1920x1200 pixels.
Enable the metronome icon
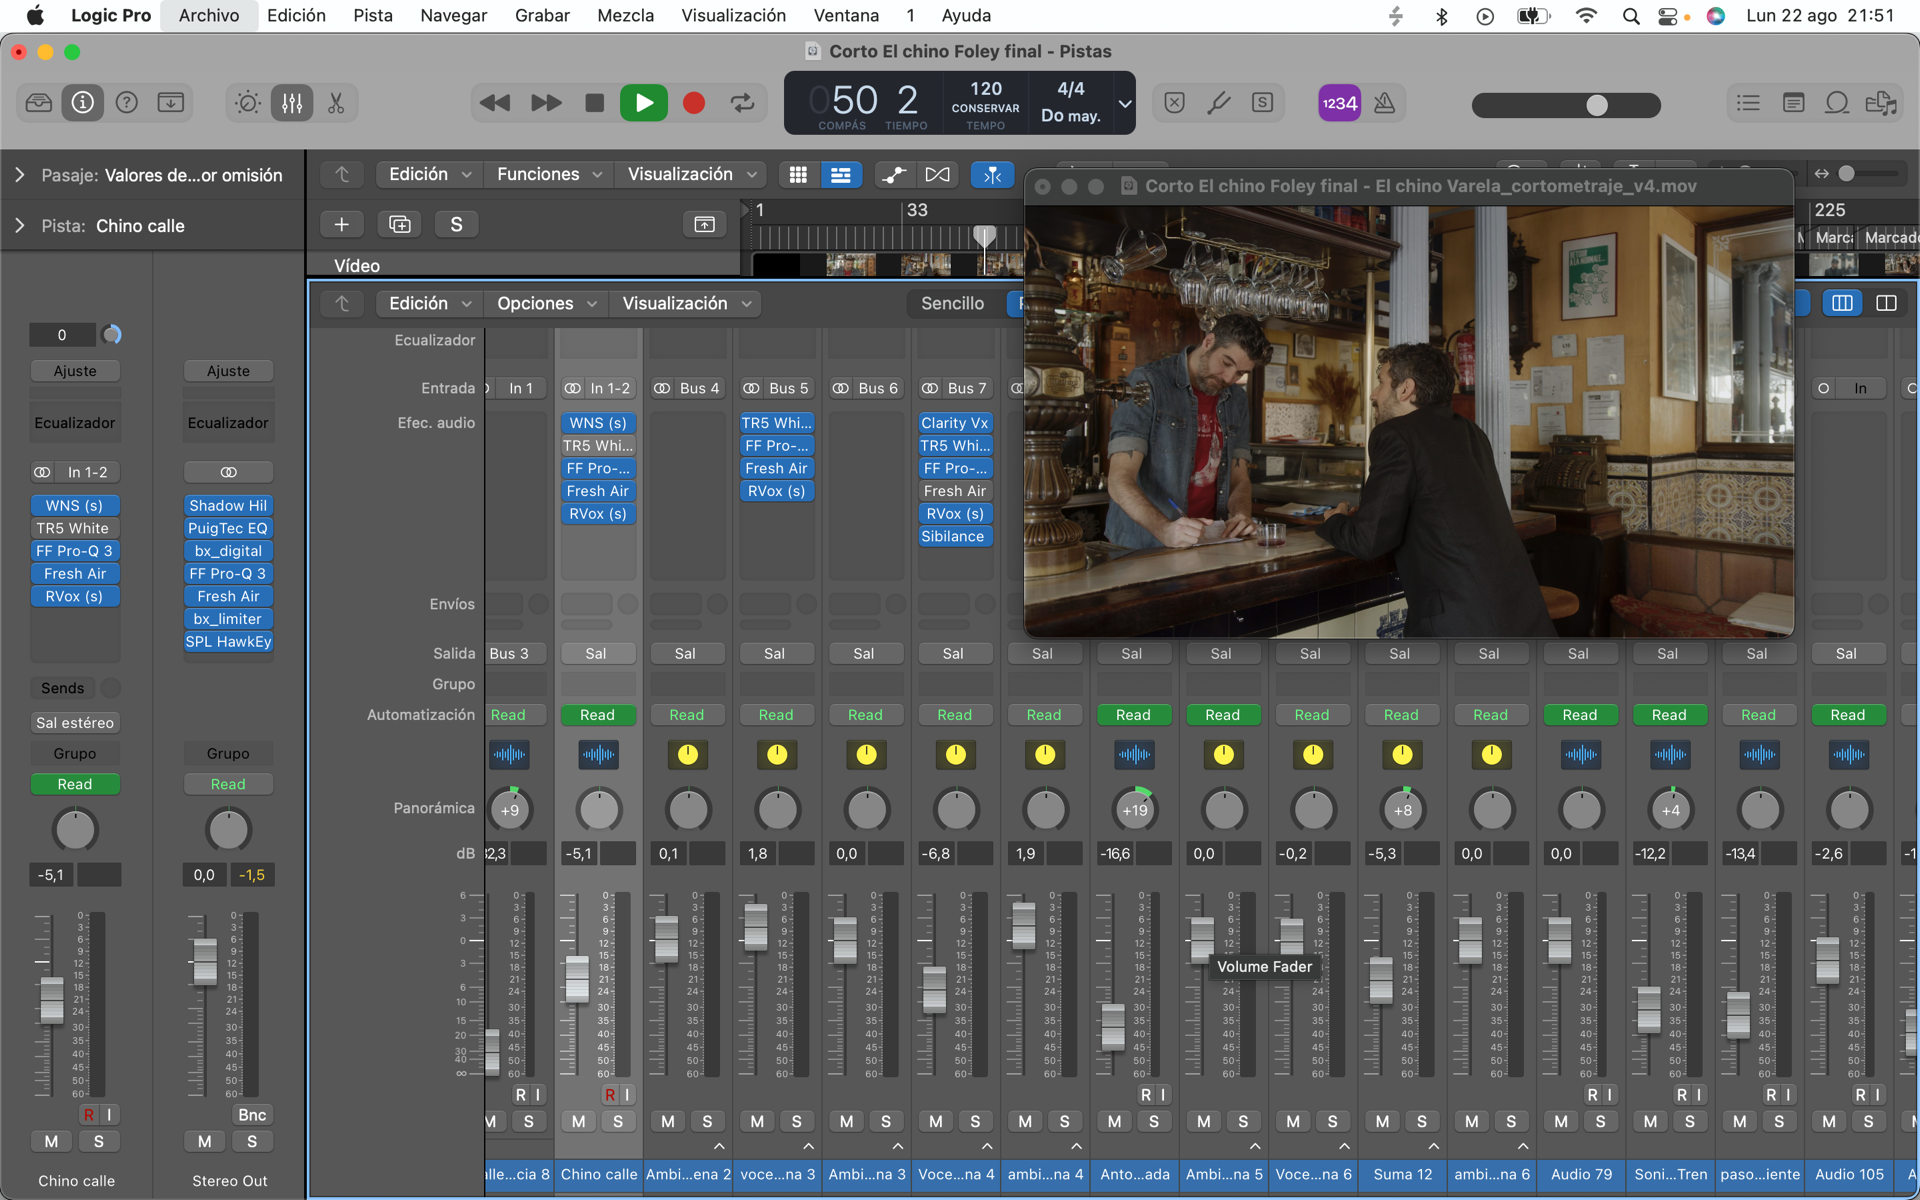[1385, 103]
